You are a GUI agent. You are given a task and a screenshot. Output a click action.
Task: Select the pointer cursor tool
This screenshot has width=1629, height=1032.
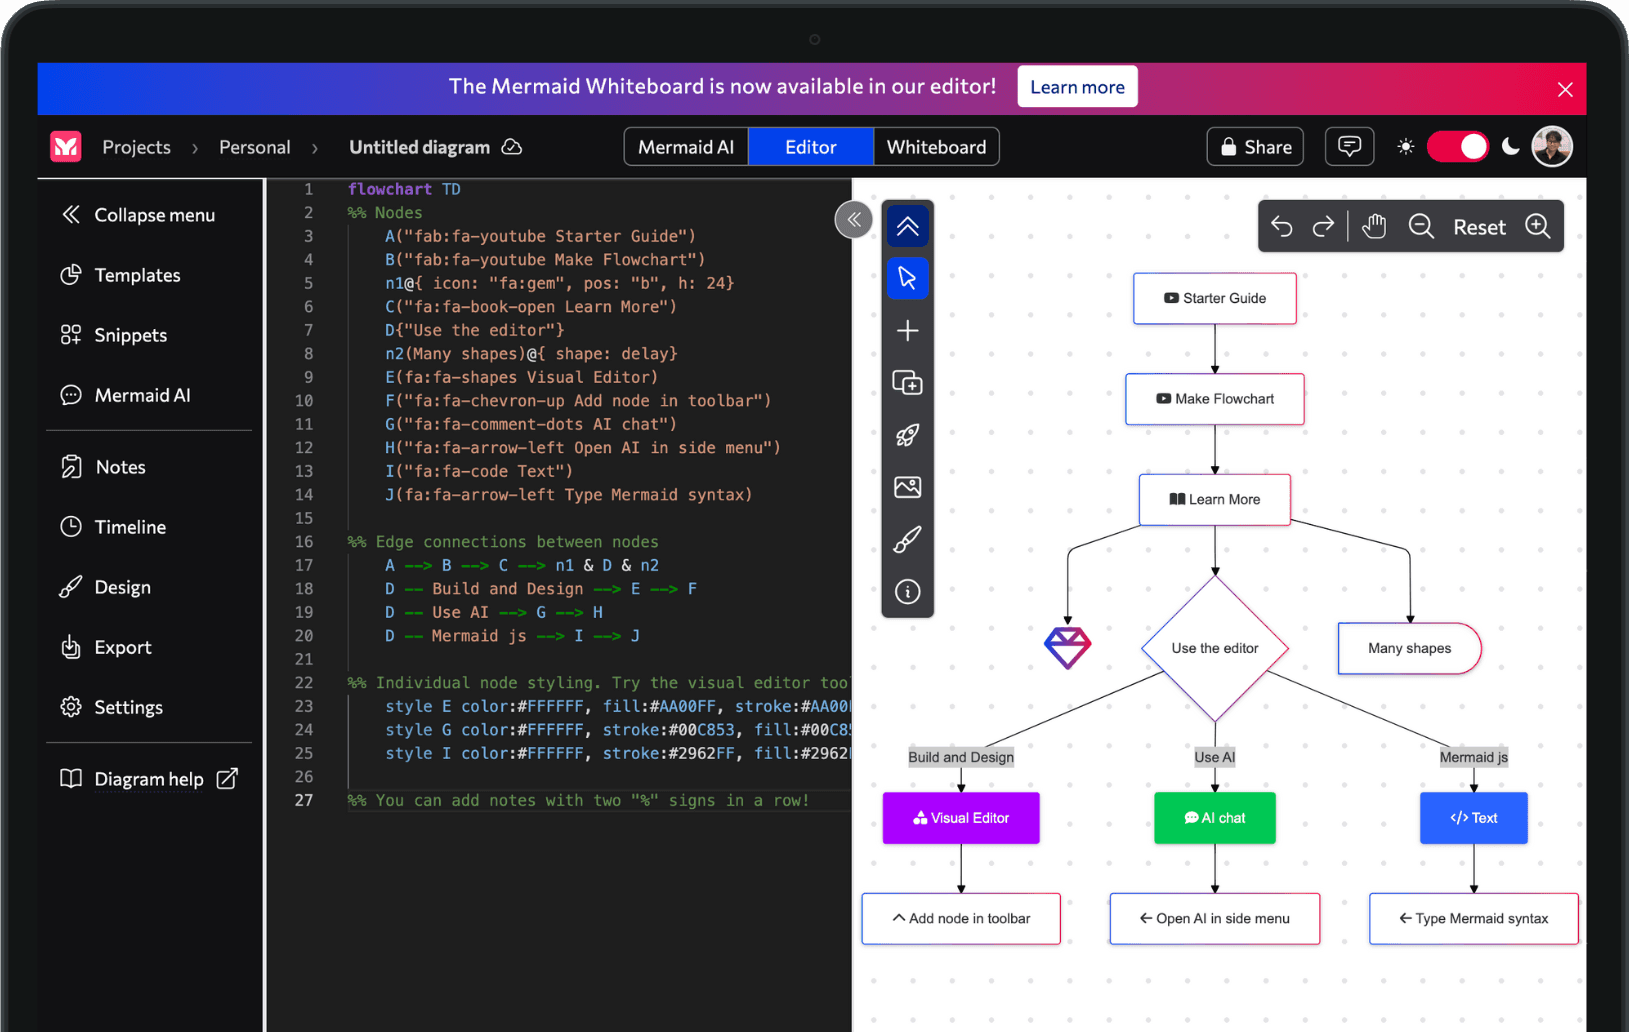click(907, 278)
